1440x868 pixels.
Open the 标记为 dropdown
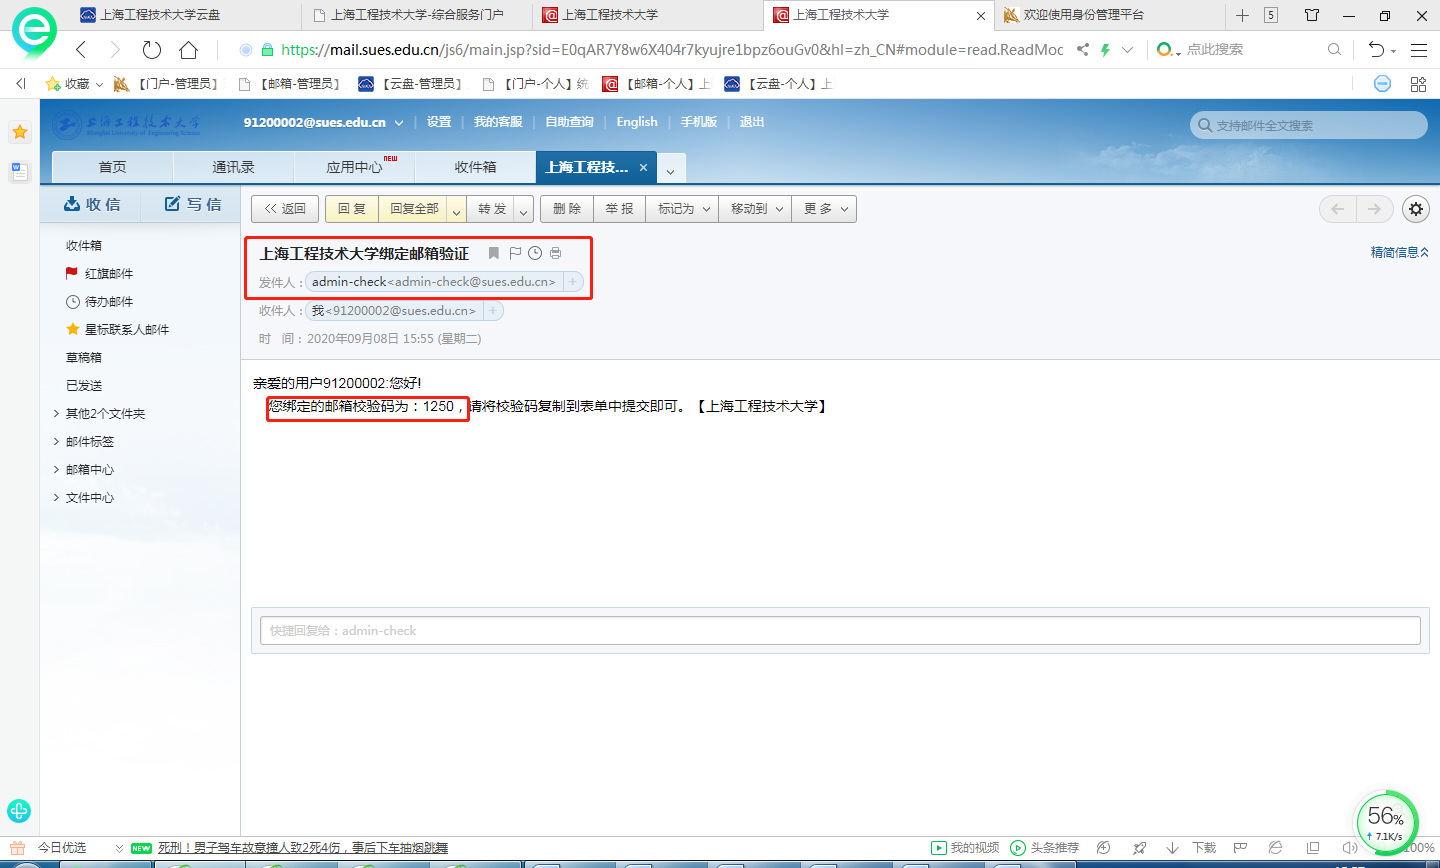coord(682,209)
